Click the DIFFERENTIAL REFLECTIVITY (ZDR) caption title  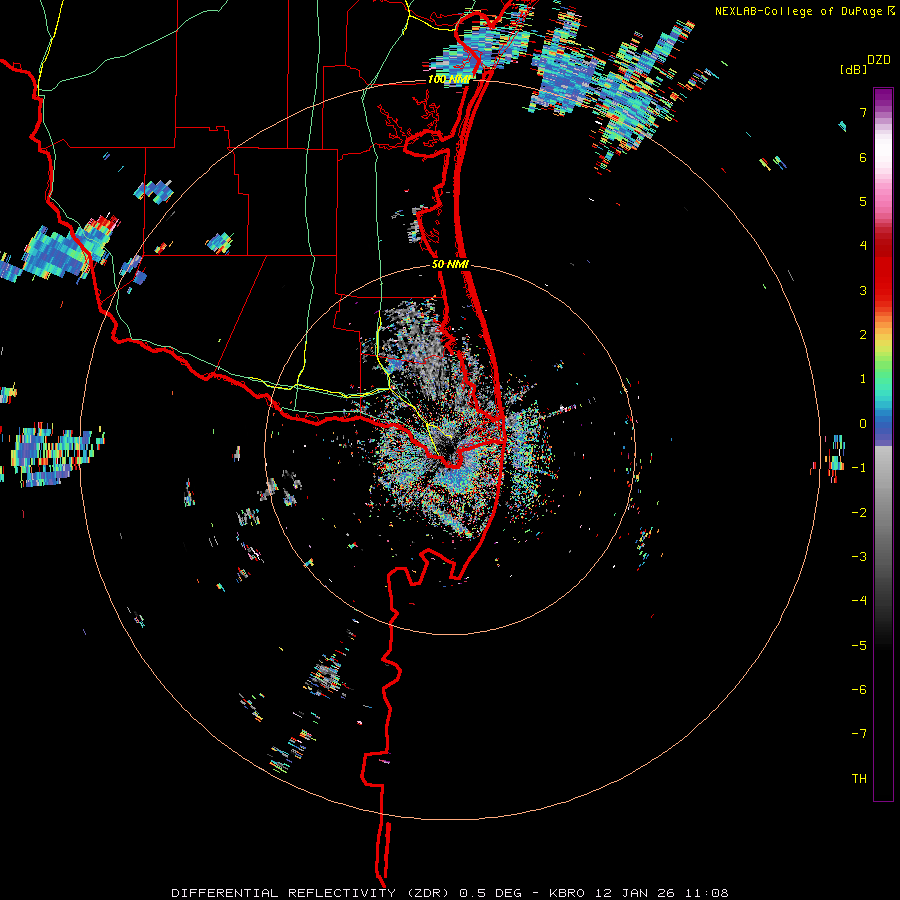pos(312,893)
